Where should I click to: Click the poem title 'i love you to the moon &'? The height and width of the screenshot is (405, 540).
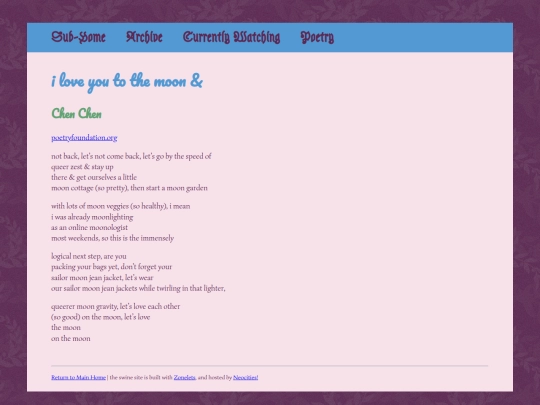tap(127, 81)
